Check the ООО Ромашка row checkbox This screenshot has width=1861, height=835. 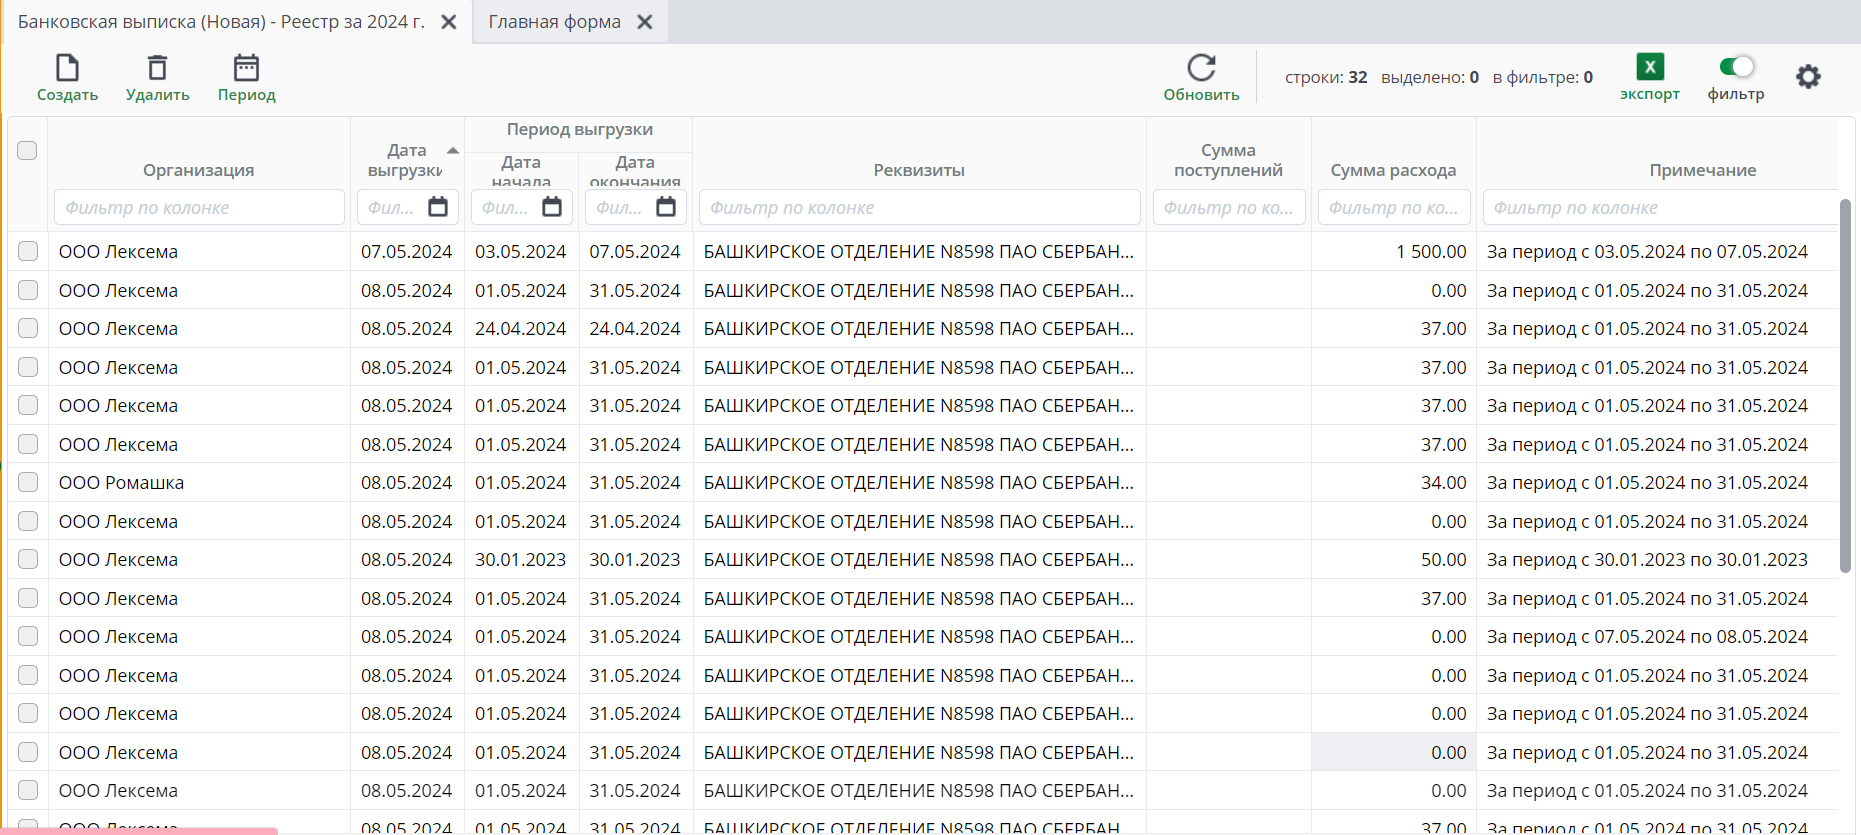(x=28, y=482)
